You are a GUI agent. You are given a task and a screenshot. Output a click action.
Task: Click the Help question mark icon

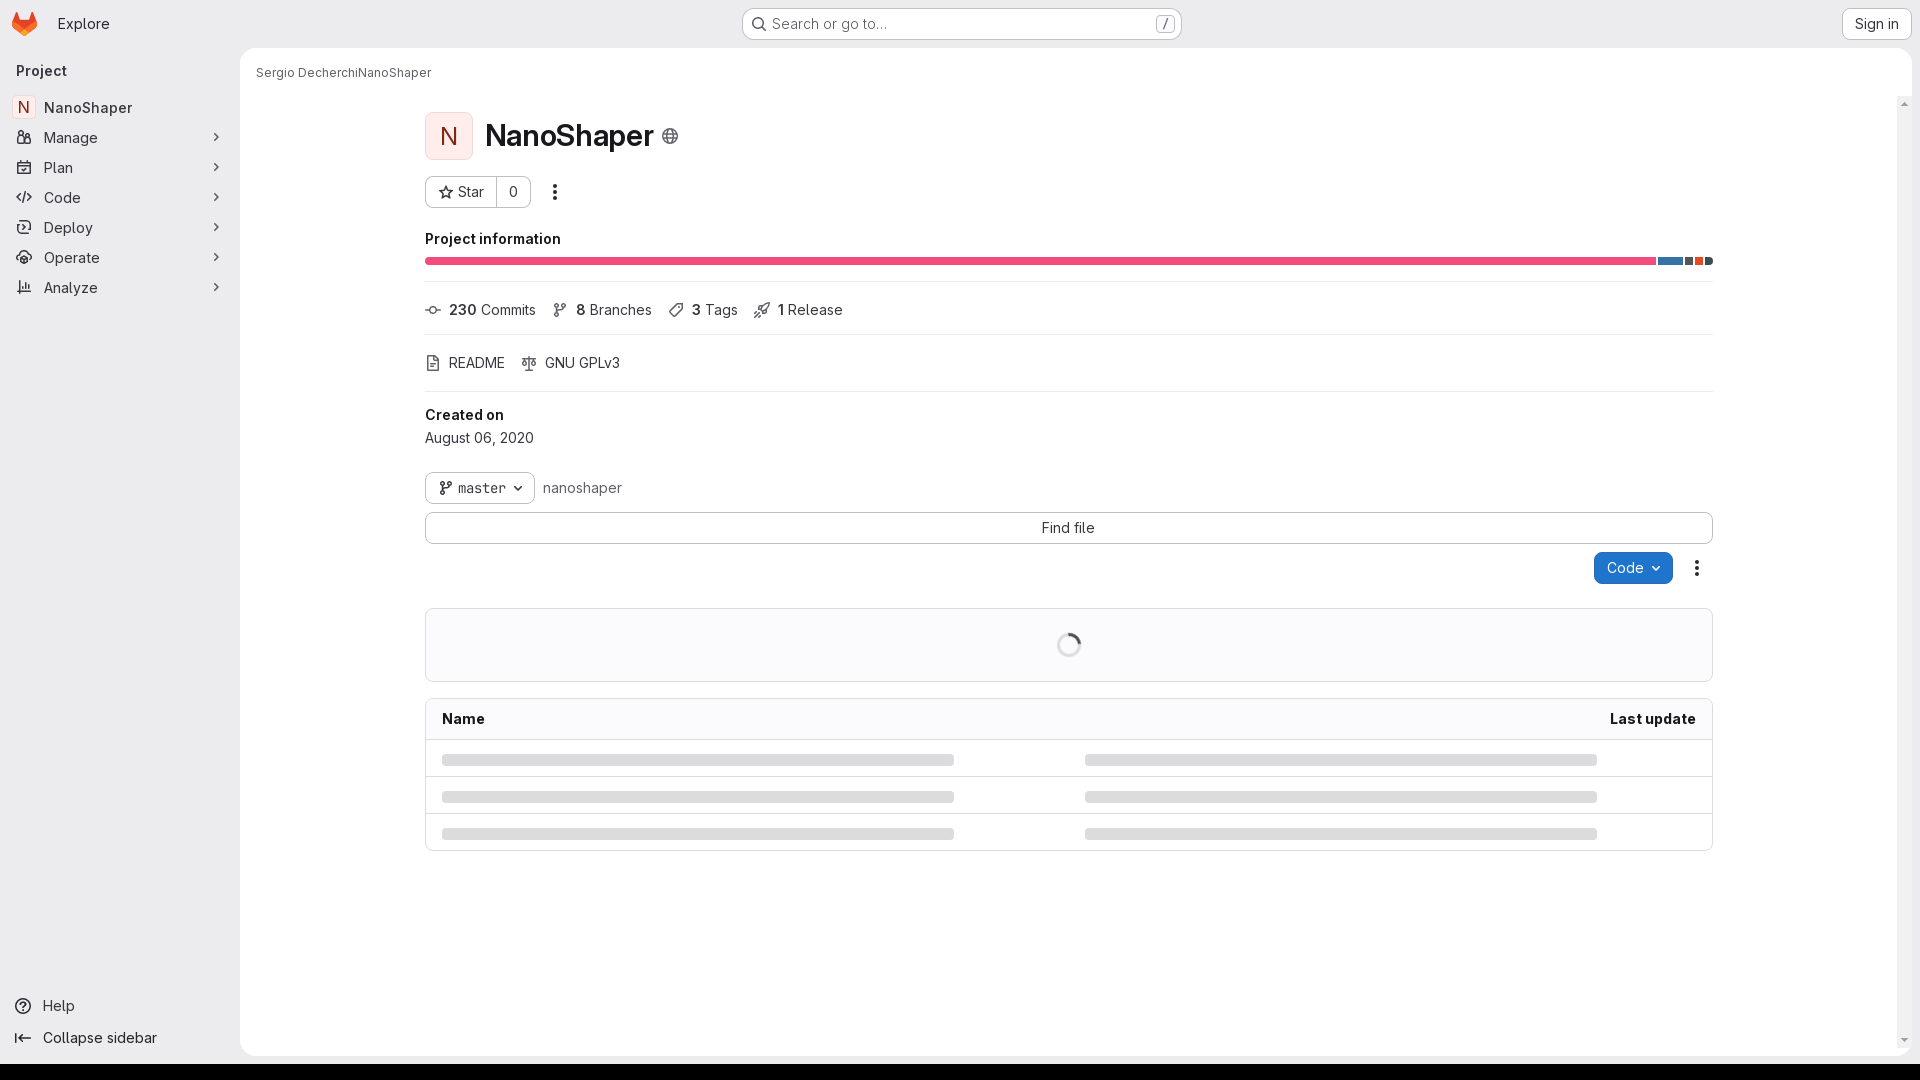coord(23,1006)
